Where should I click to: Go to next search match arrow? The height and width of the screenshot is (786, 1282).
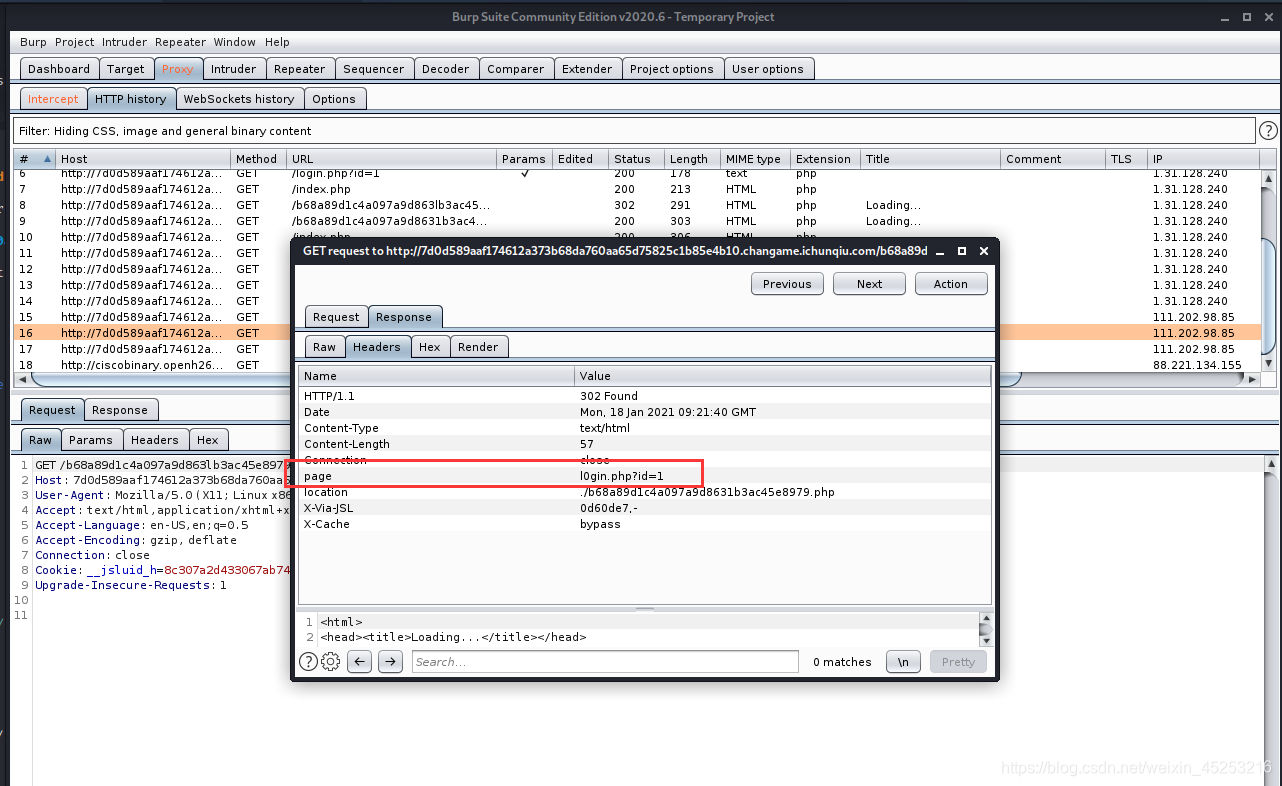(391, 661)
